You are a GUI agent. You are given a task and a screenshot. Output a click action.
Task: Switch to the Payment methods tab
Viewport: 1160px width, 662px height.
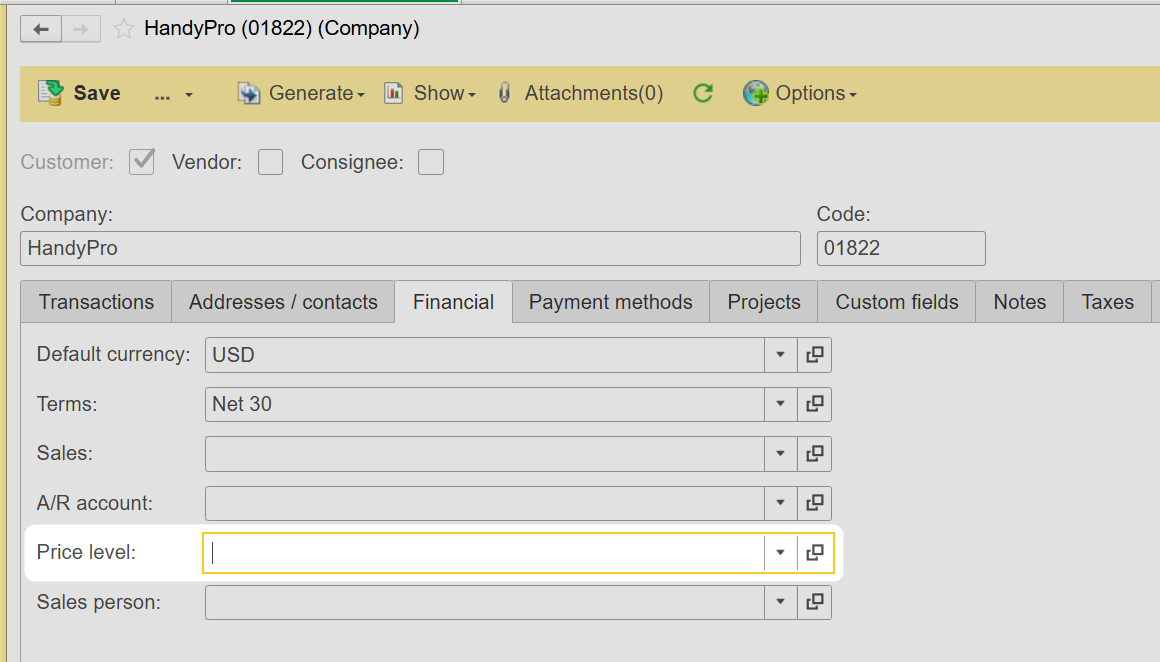tap(610, 302)
